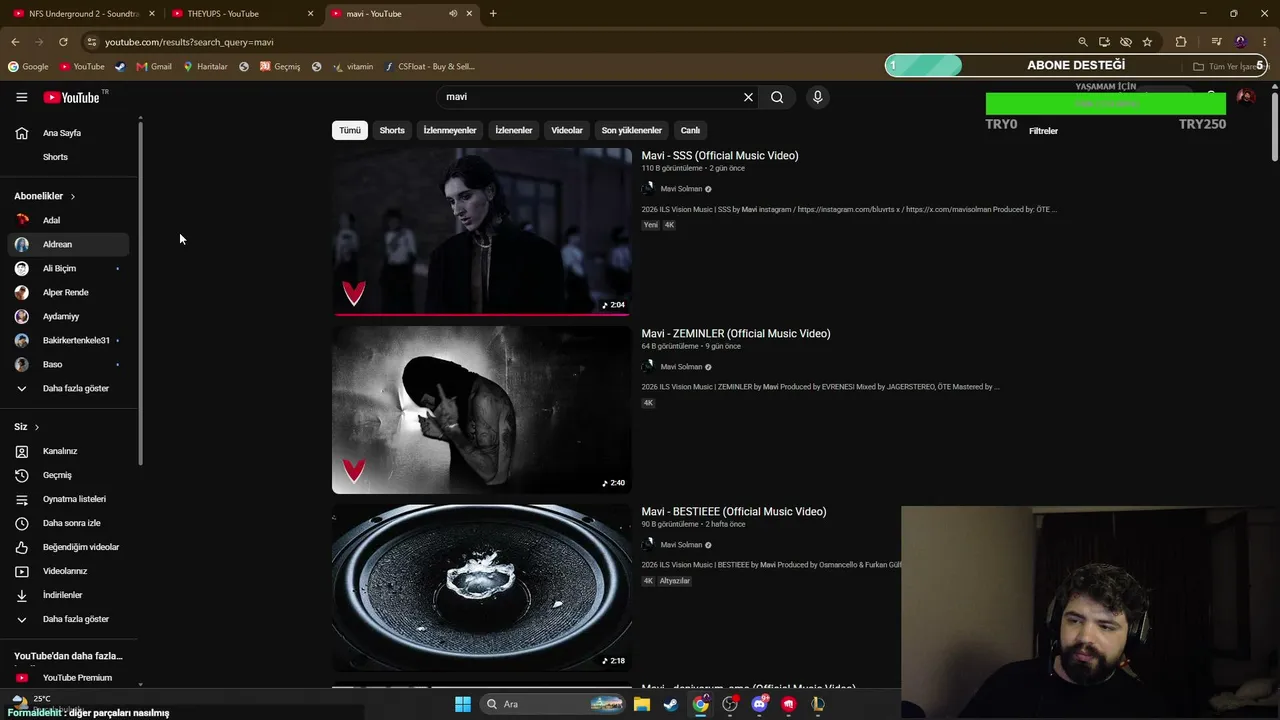This screenshot has width=1280, height=720.
Task: Open the Adal channel avatar
Action: coord(22,220)
